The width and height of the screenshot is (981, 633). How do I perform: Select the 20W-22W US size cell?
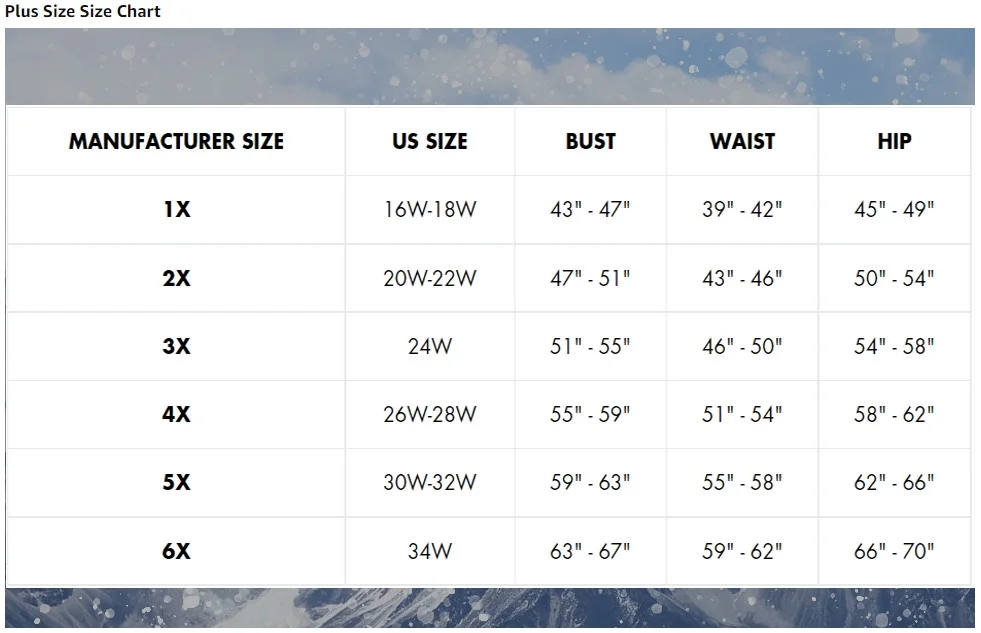tap(430, 279)
